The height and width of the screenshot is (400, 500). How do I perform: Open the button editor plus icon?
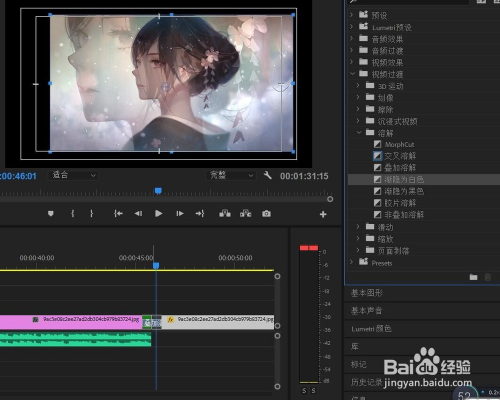coord(323,214)
